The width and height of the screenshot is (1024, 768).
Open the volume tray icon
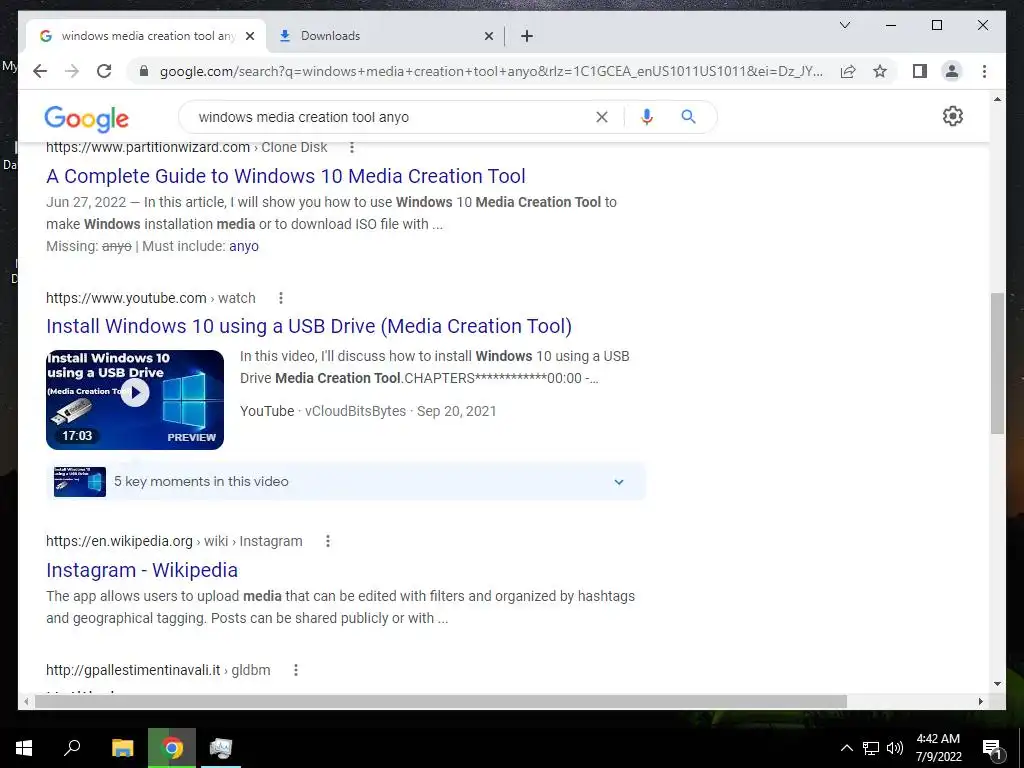tap(895, 748)
